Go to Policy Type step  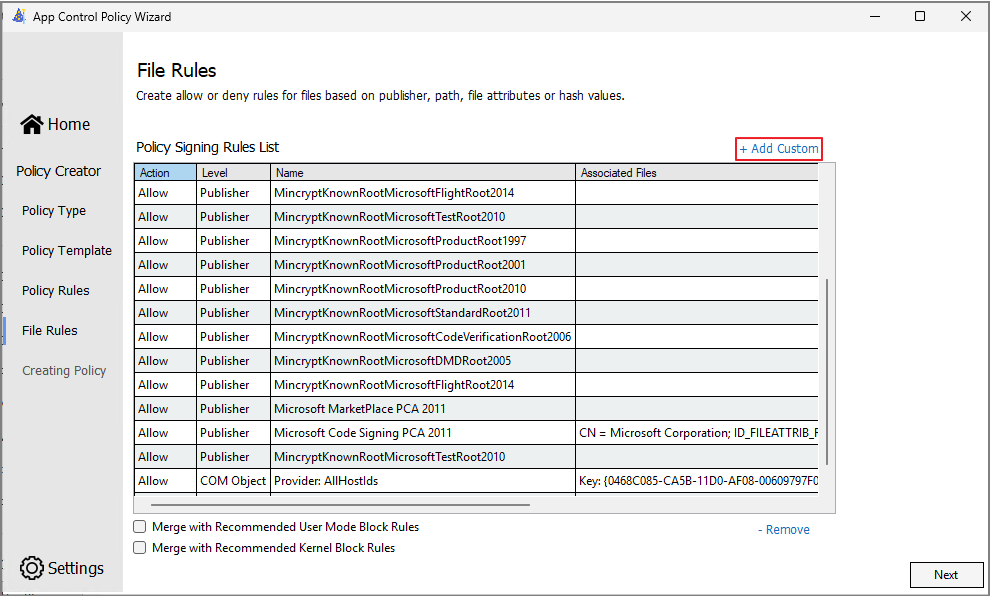54,211
